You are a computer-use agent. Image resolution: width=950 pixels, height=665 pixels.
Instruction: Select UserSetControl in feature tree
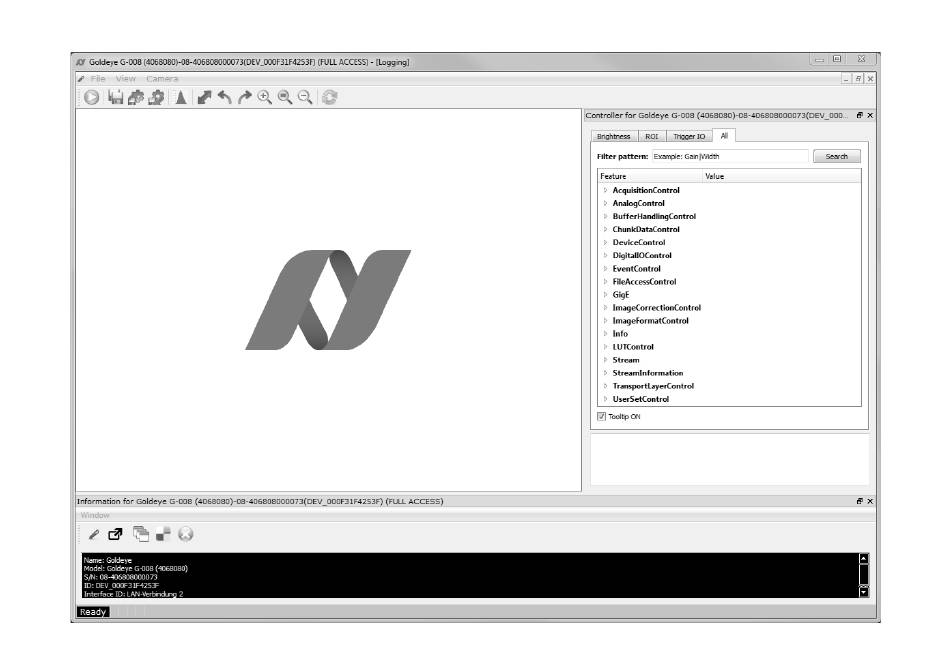click(x=640, y=399)
